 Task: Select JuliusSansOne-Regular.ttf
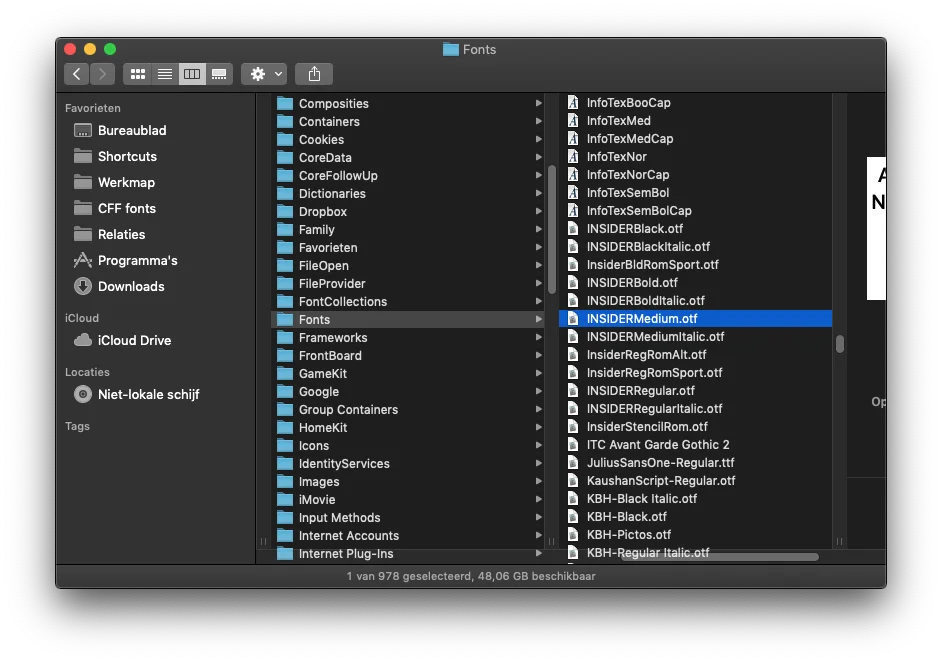point(696,463)
